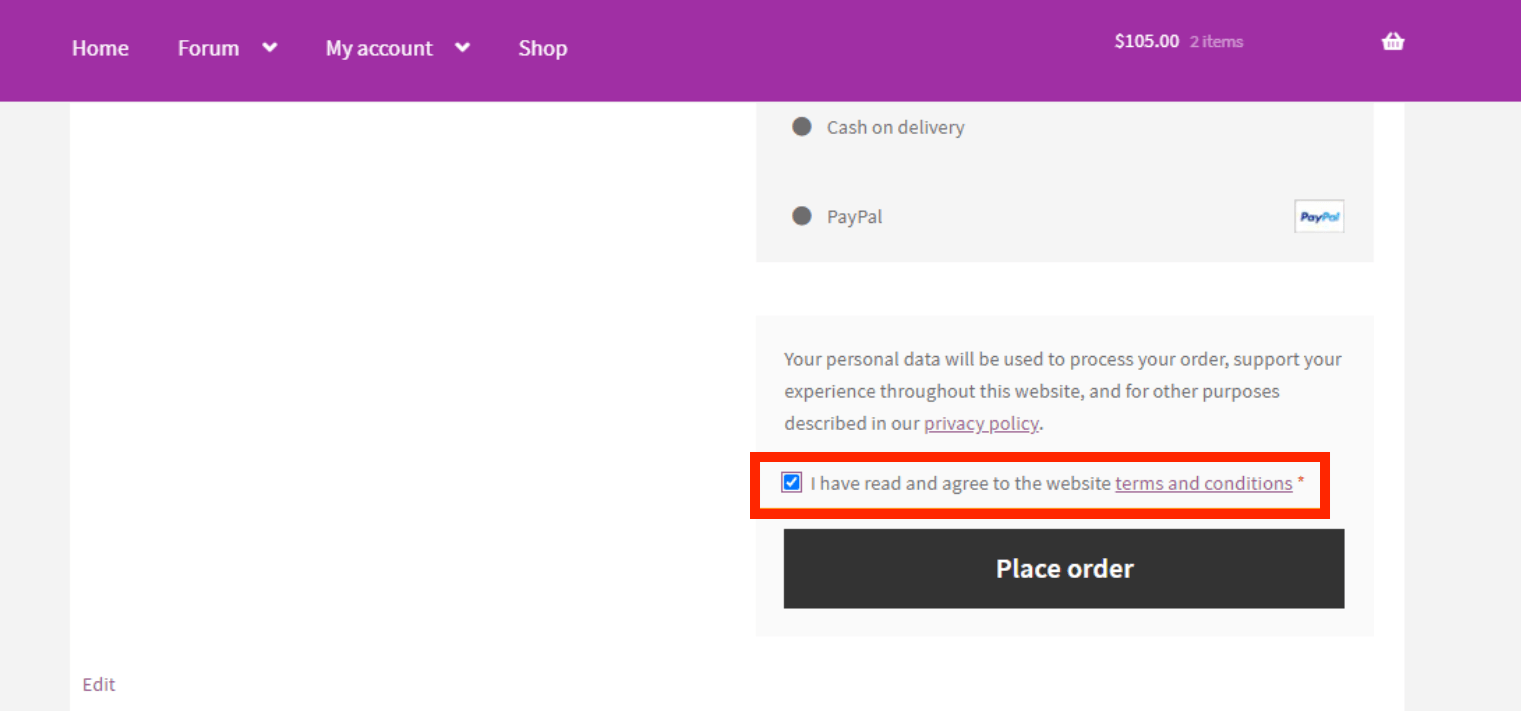Open the shopping basket icon
Image resolution: width=1521 pixels, height=711 pixels.
point(1393,41)
